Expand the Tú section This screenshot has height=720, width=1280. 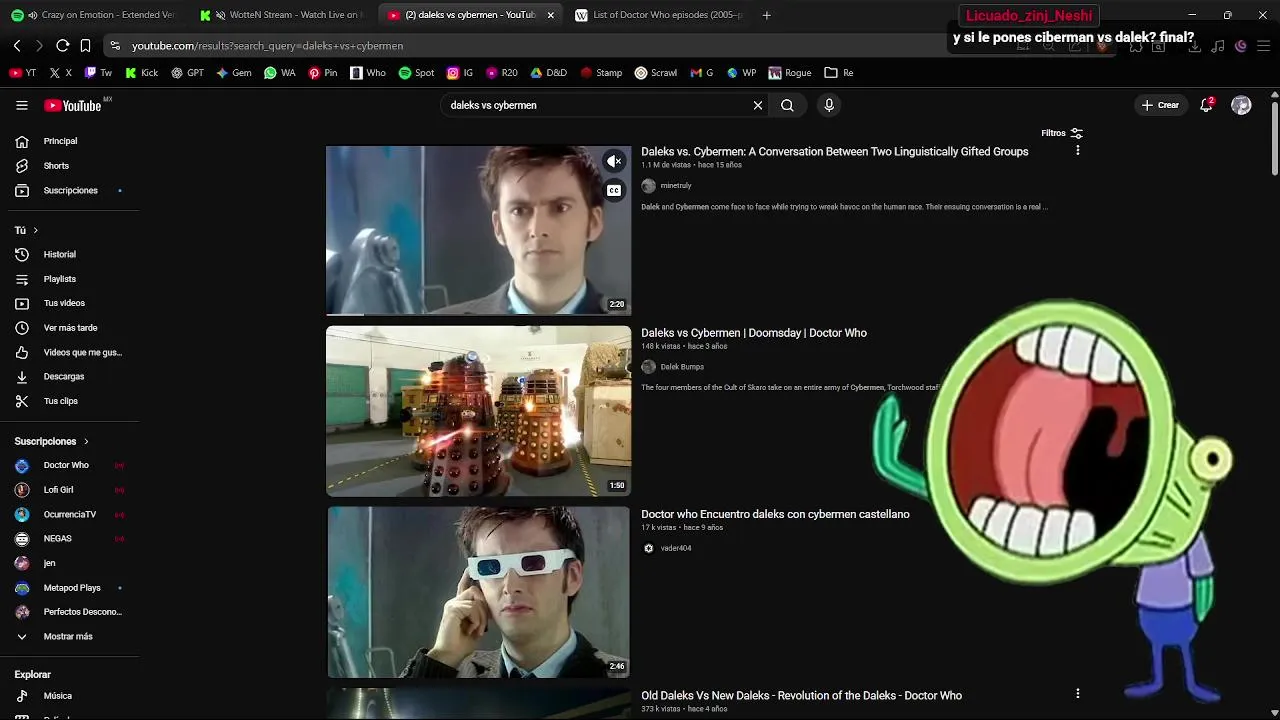(x=26, y=230)
